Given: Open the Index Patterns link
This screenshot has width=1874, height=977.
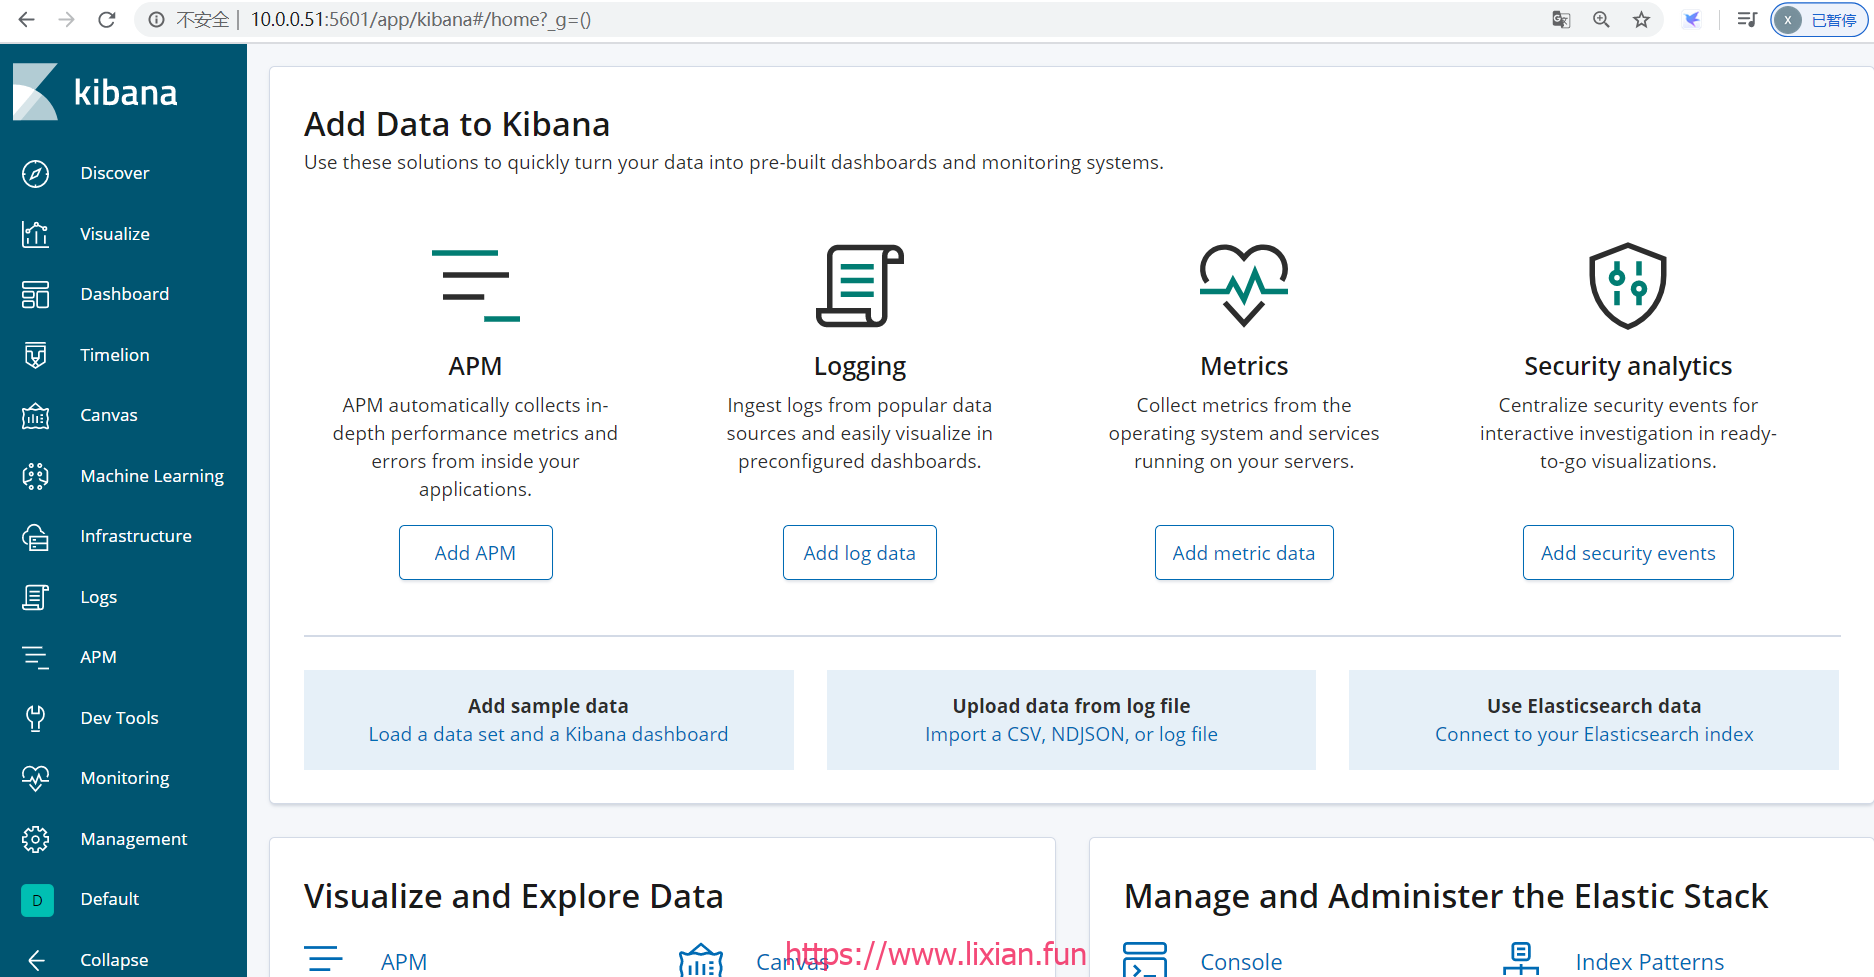Looking at the screenshot, I should point(1650,962).
